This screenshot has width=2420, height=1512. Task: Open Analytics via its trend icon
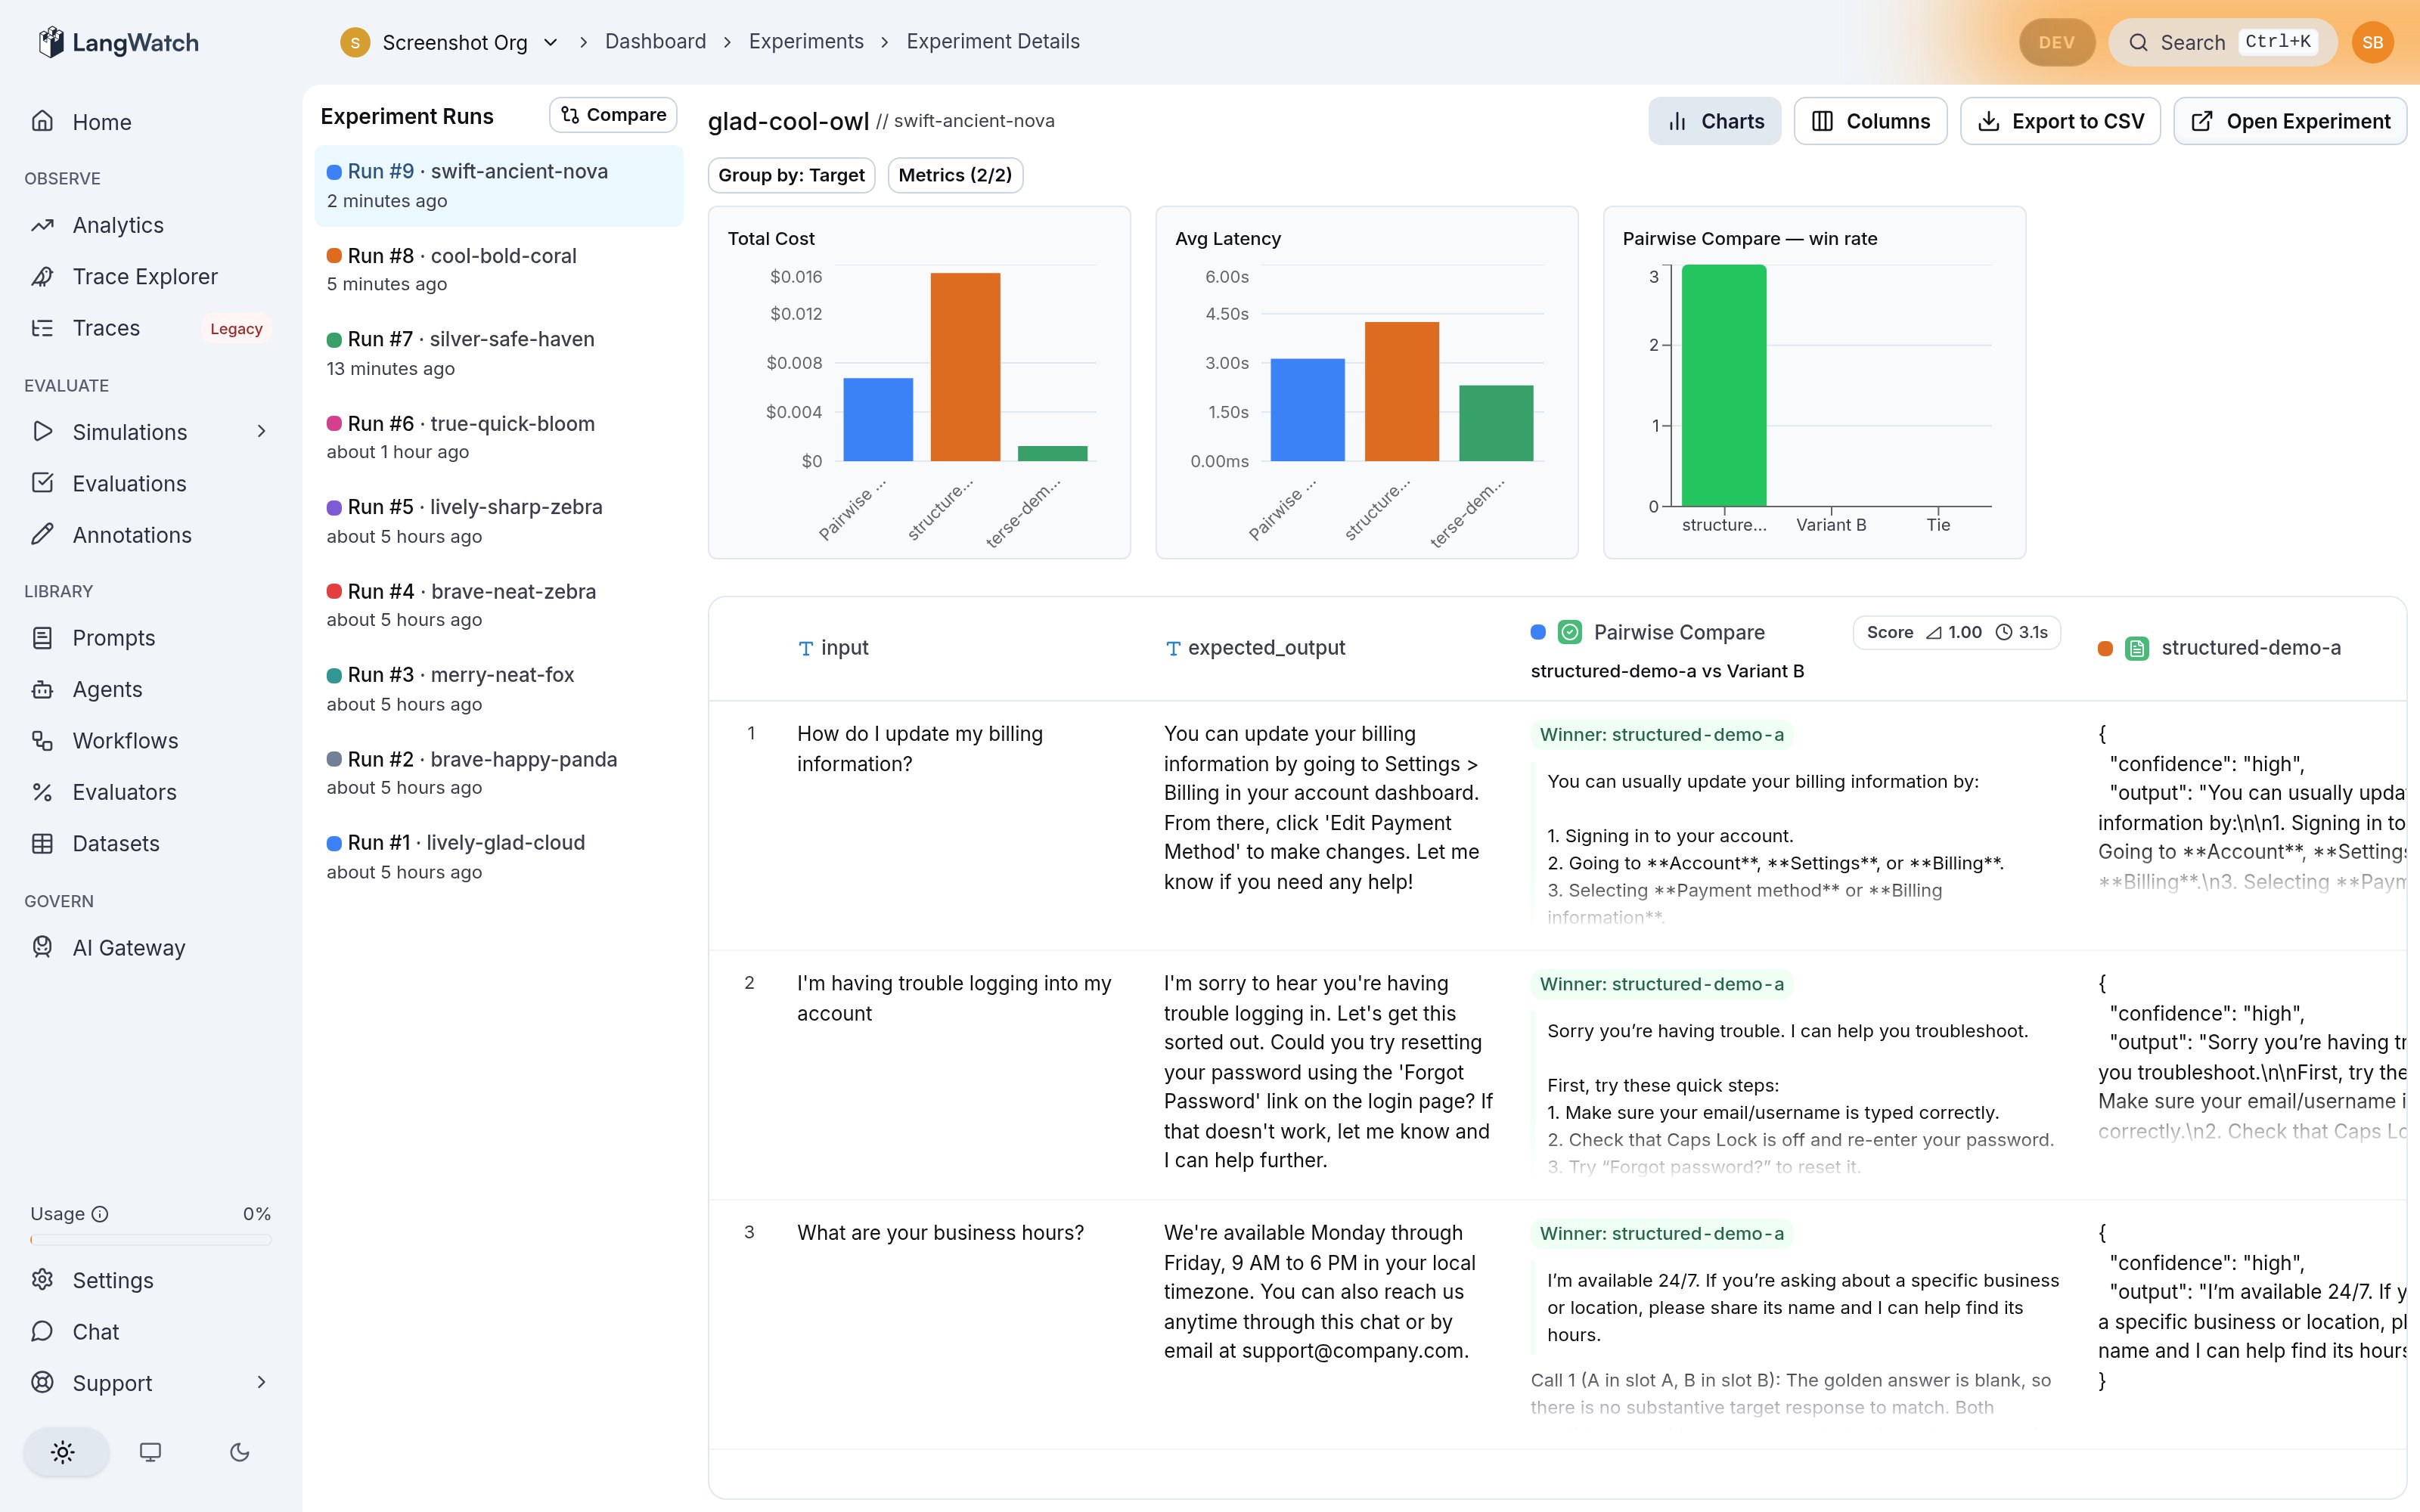point(42,225)
